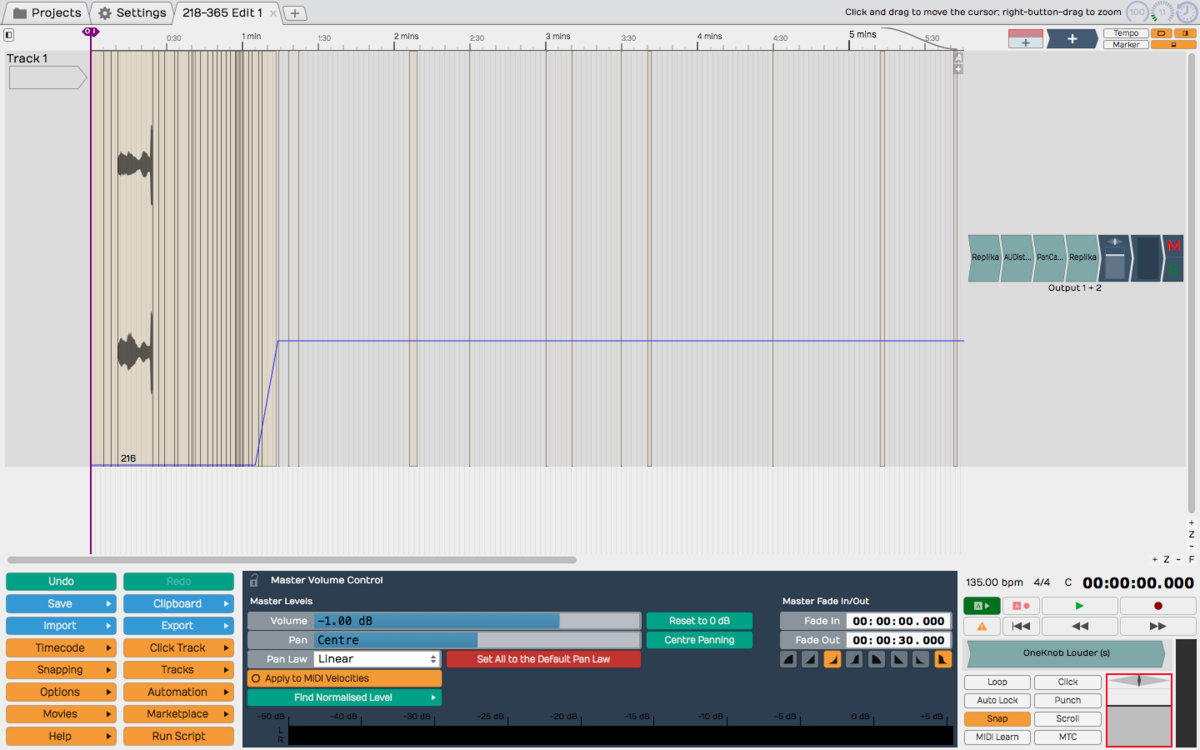Open the Pan Law Linear dropdown
This screenshot has height=750, width=1200.
[x=377, y=659]
